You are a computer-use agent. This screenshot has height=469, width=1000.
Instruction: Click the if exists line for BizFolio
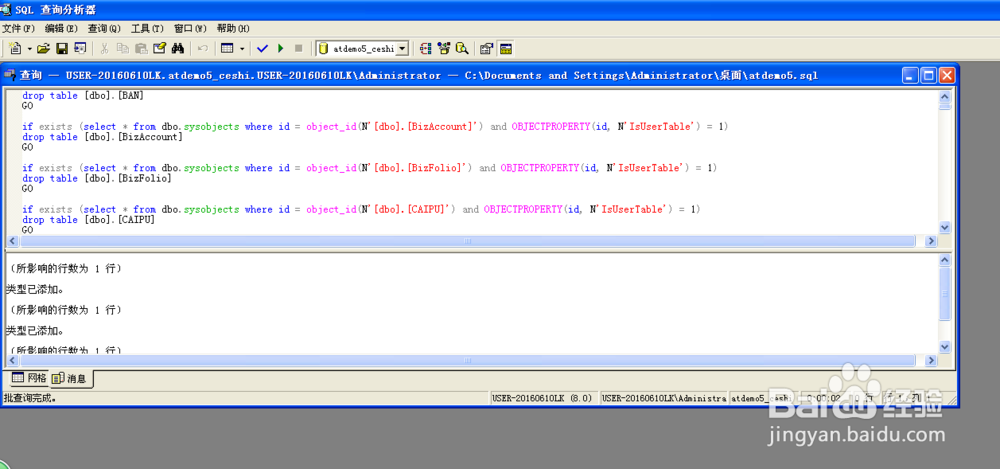tap(370, 168)
